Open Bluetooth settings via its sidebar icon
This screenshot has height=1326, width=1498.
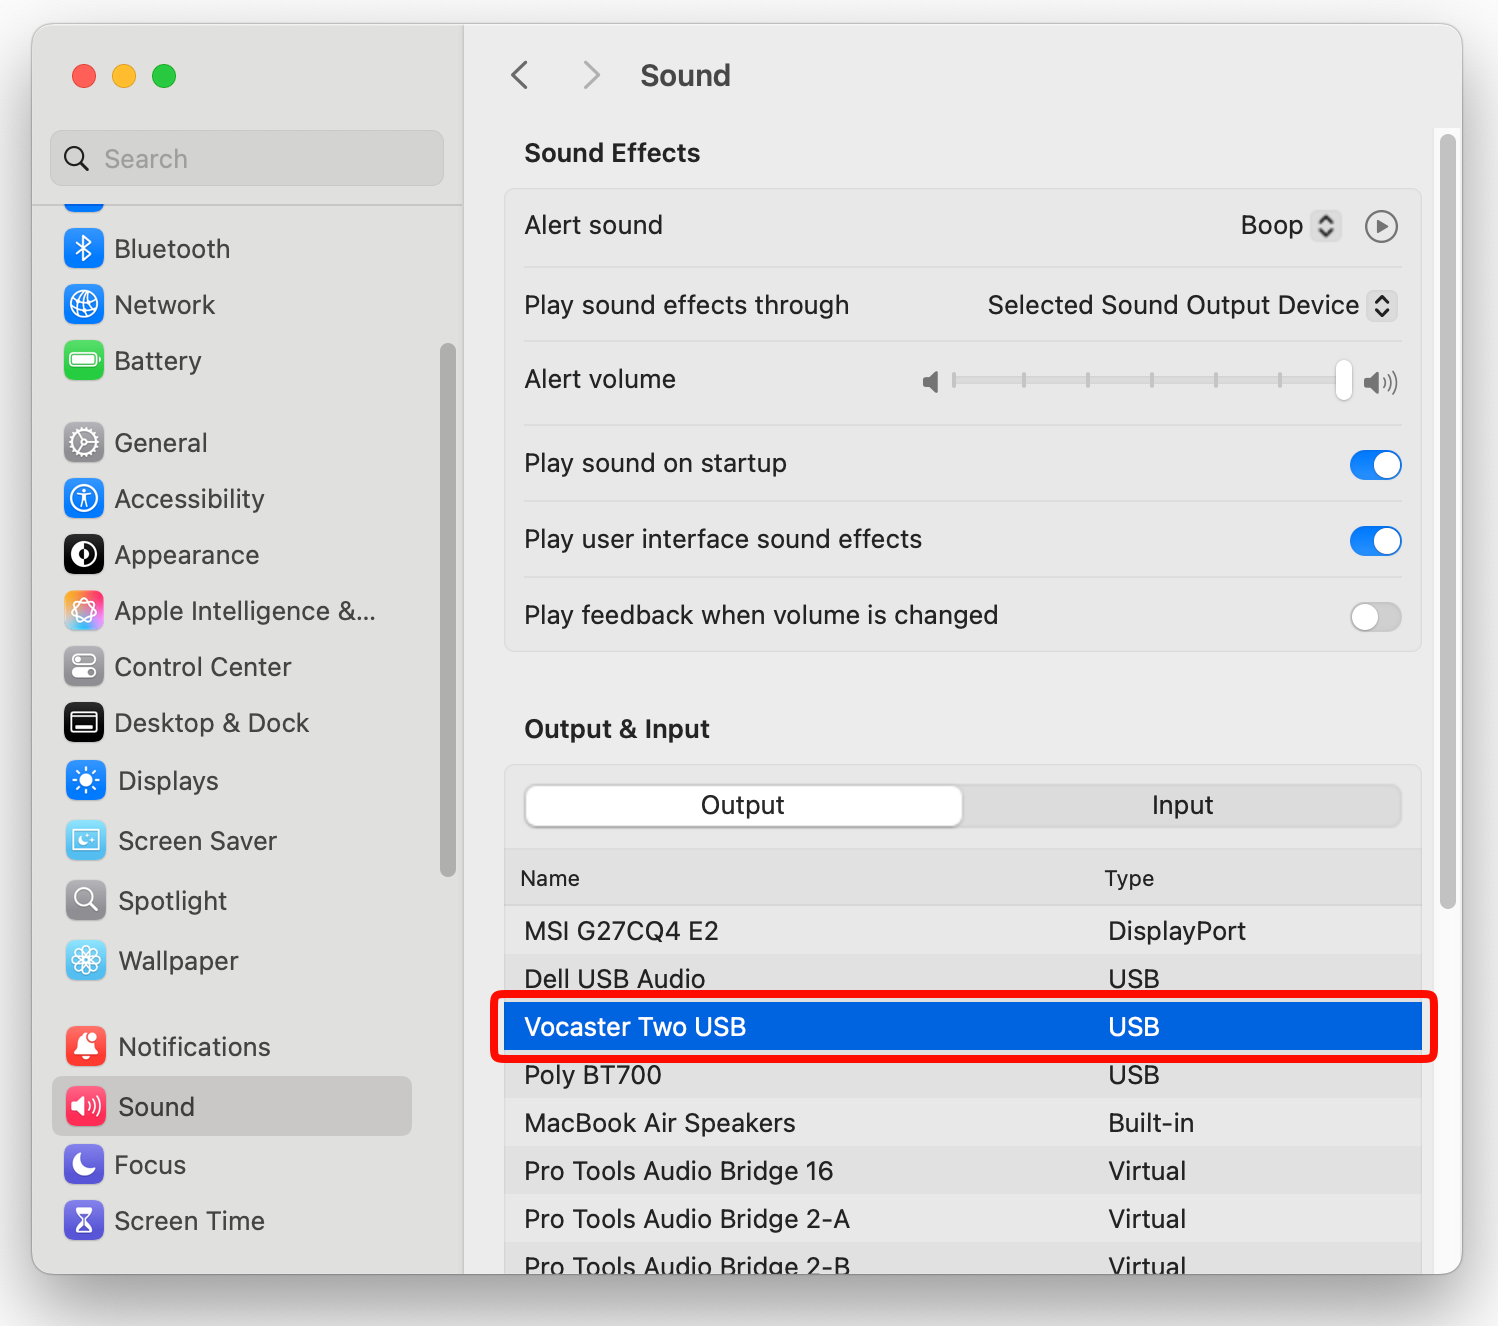coord(84,248)
